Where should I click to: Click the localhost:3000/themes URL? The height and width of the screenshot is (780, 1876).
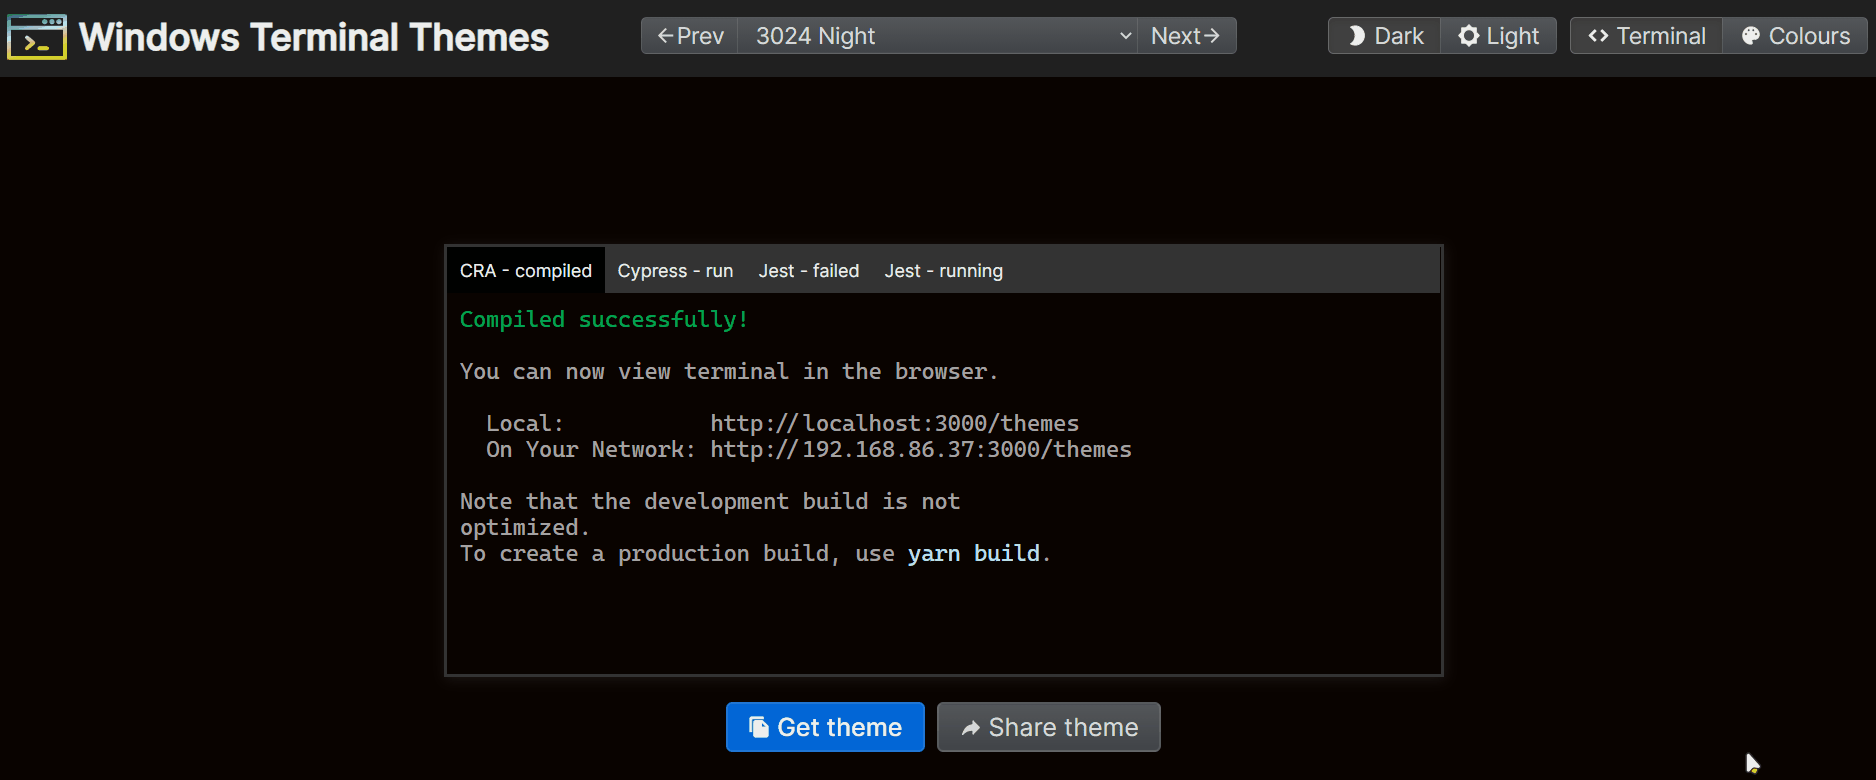click(894, 423)
